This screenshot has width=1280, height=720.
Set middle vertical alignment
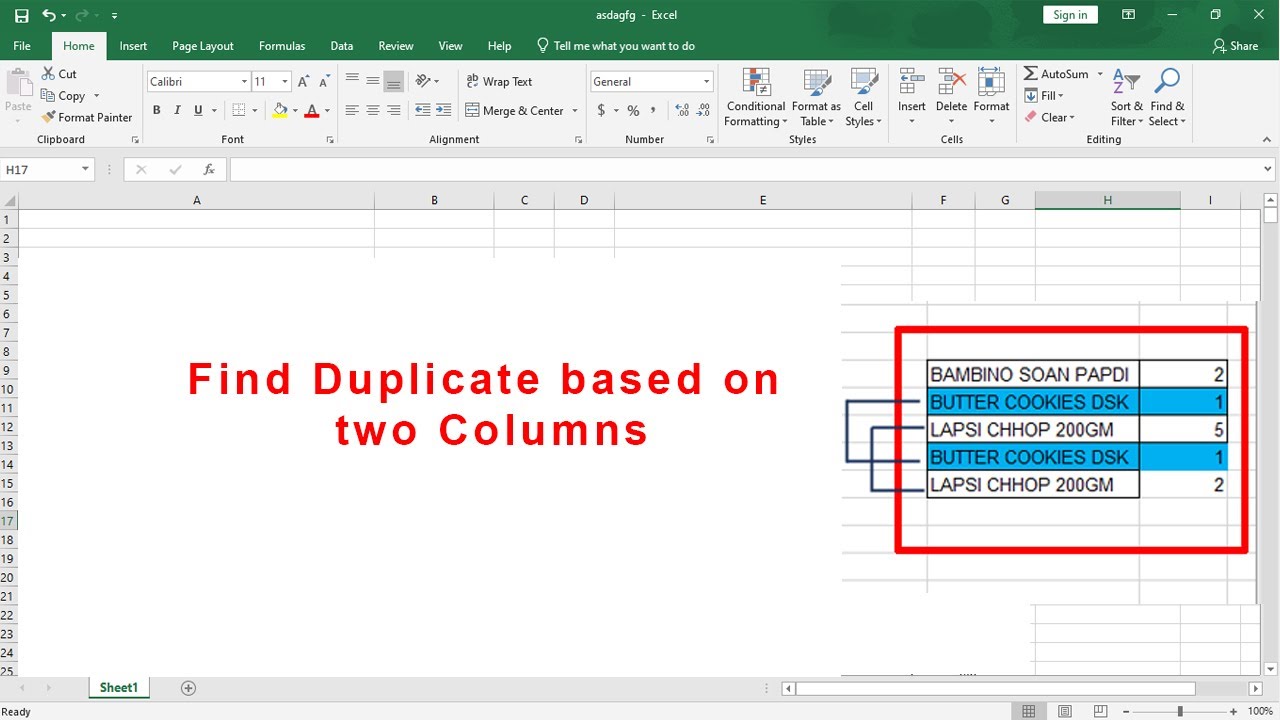click(373, 81)
